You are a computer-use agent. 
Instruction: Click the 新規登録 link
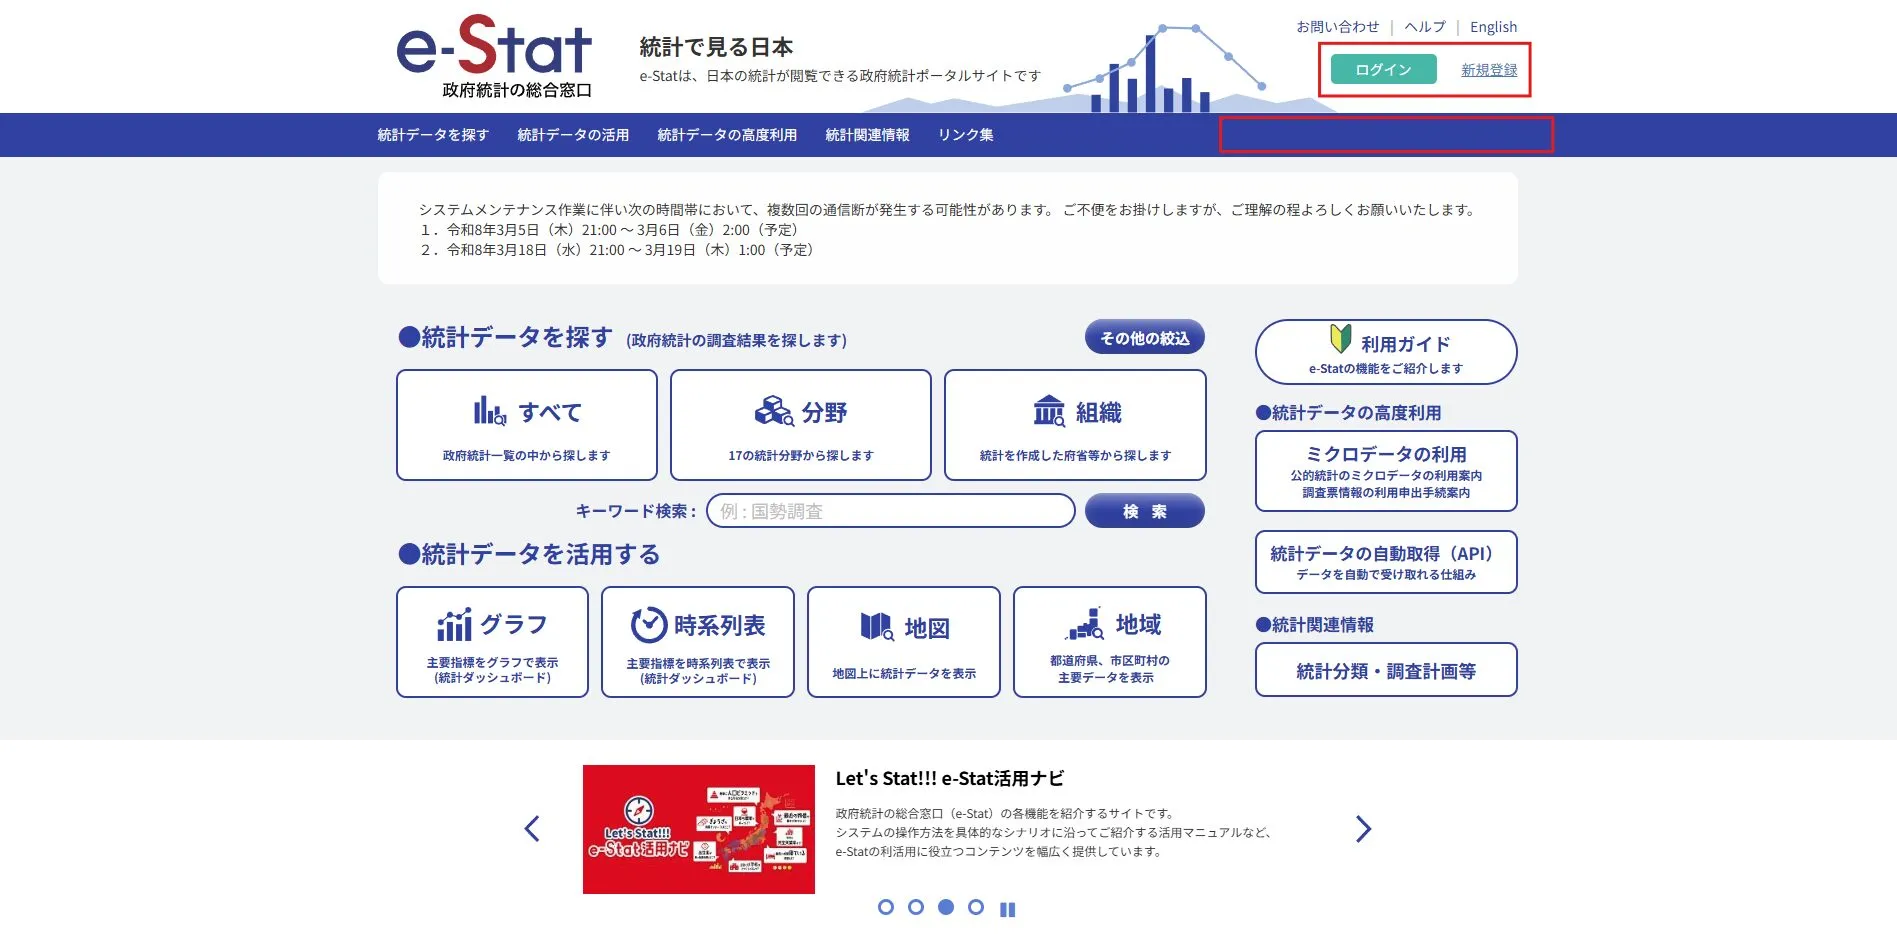pyautogui.click(x=1489, y=70)
